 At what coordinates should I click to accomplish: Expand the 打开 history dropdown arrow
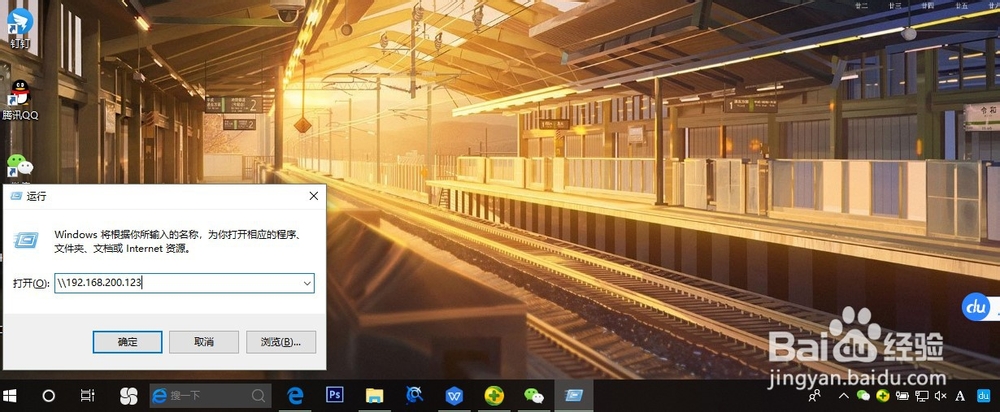pyautogui.click(x=307, y=283)
